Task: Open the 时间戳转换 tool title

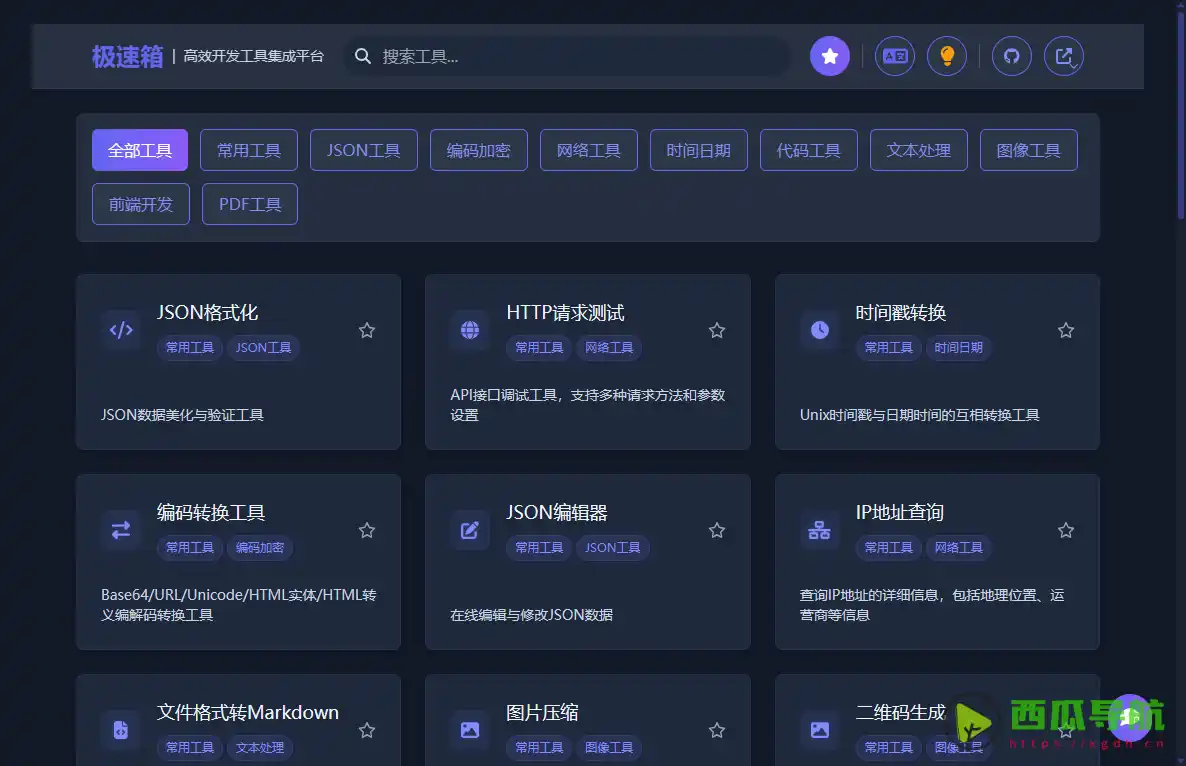Action: click(901, 312)
